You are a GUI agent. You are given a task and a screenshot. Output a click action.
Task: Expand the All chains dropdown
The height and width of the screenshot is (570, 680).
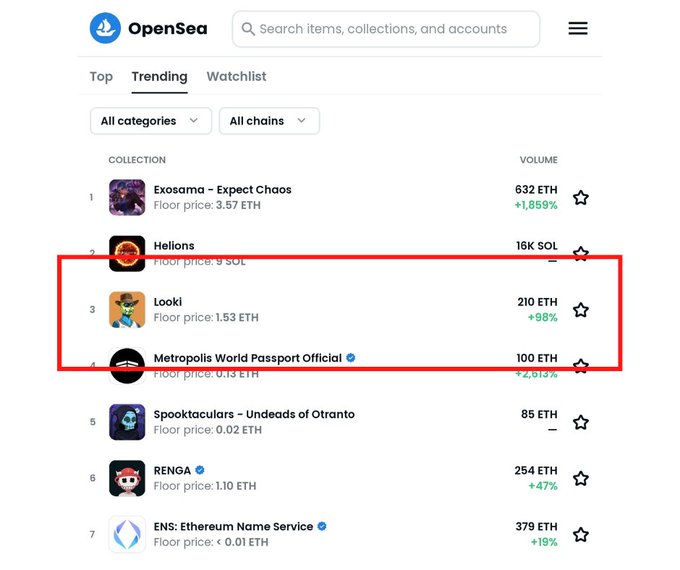coord(269,121)
